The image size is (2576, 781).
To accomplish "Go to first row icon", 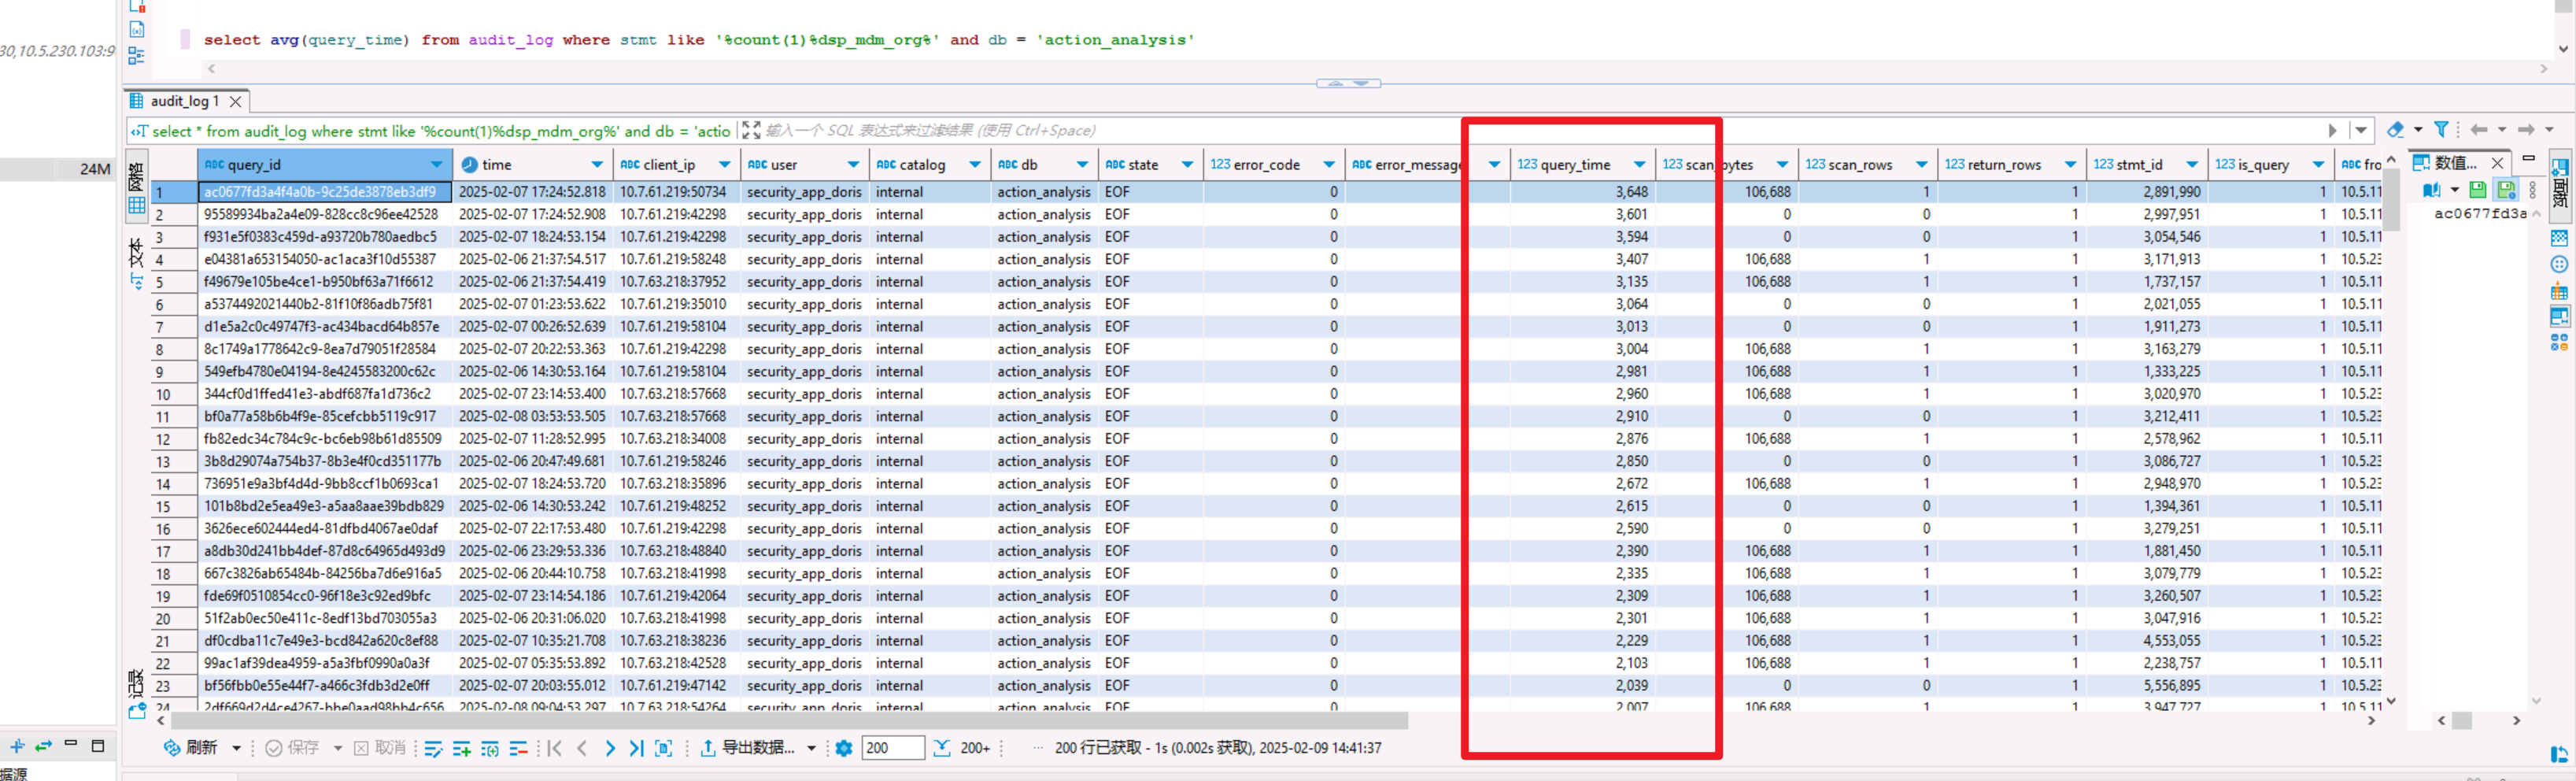I will point(555,748).
